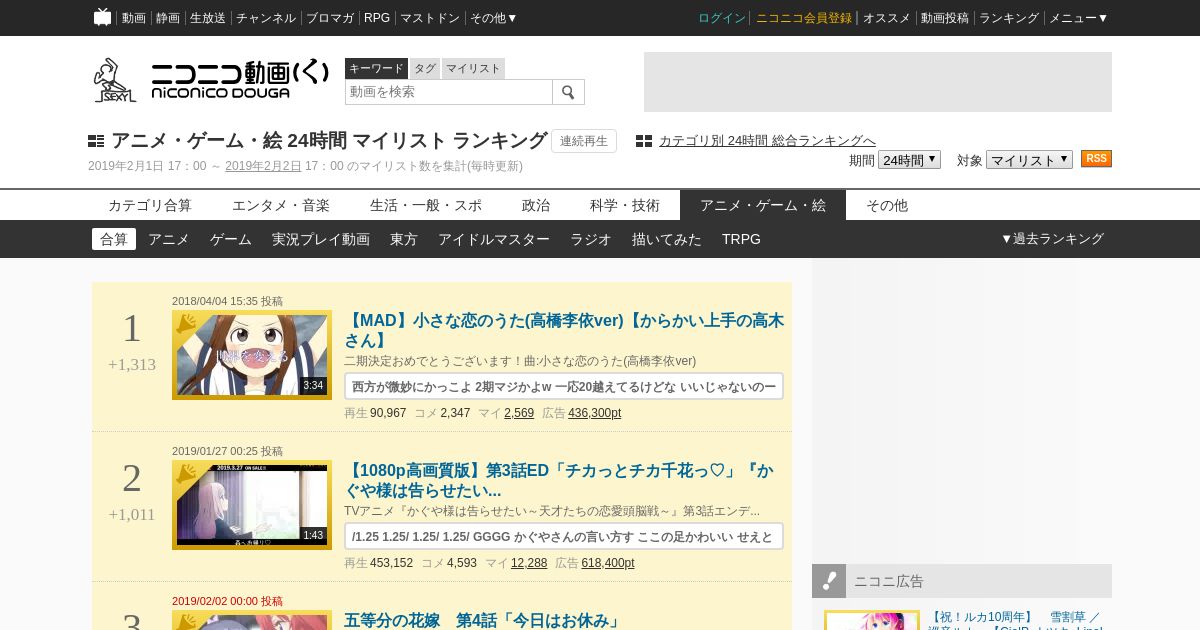Select ラジオ subcategory
1200x630 pixels.
tap(591, 239)
